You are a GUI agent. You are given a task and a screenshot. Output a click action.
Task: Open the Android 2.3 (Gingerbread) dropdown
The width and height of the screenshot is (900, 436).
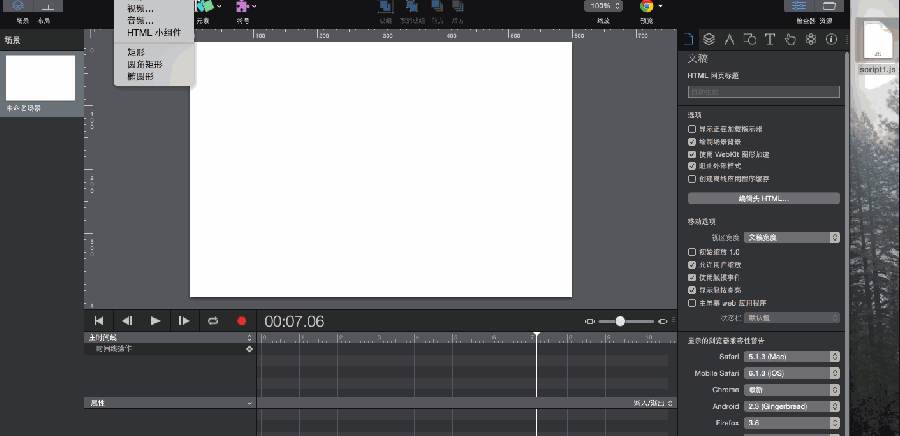click(792, 407)
